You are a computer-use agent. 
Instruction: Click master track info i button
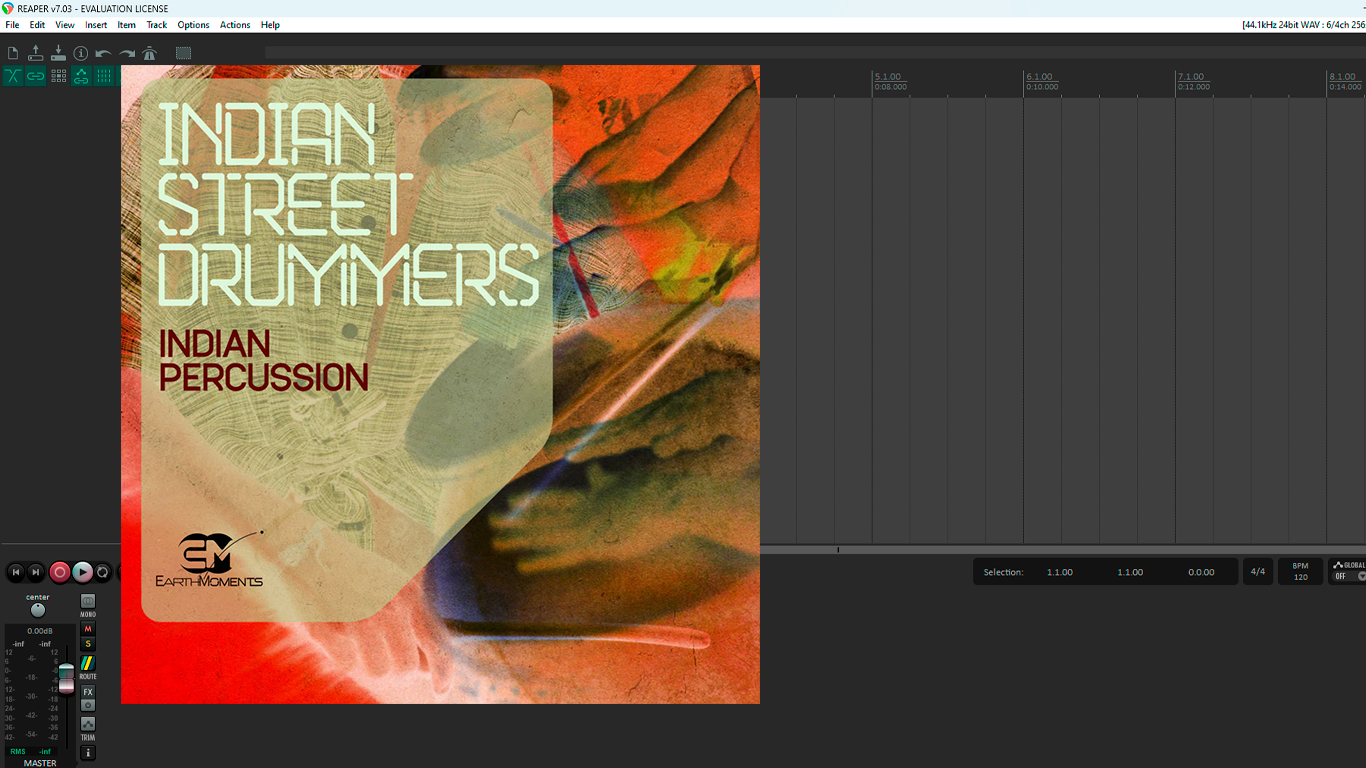(x=88, y=753)
